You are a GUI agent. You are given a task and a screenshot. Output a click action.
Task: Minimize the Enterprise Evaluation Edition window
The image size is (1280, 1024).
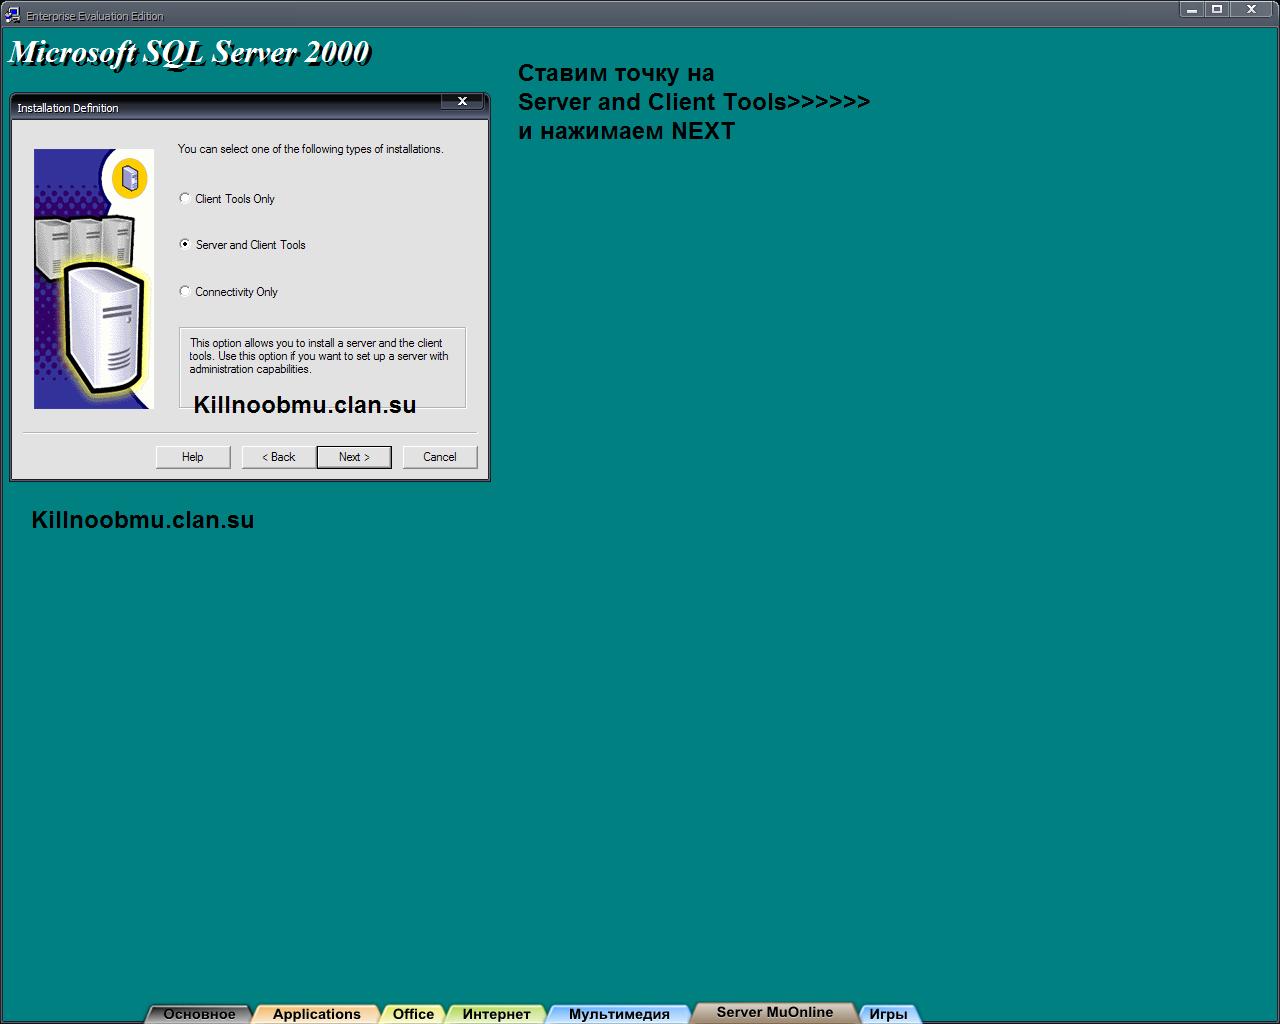click(1192, 9)
